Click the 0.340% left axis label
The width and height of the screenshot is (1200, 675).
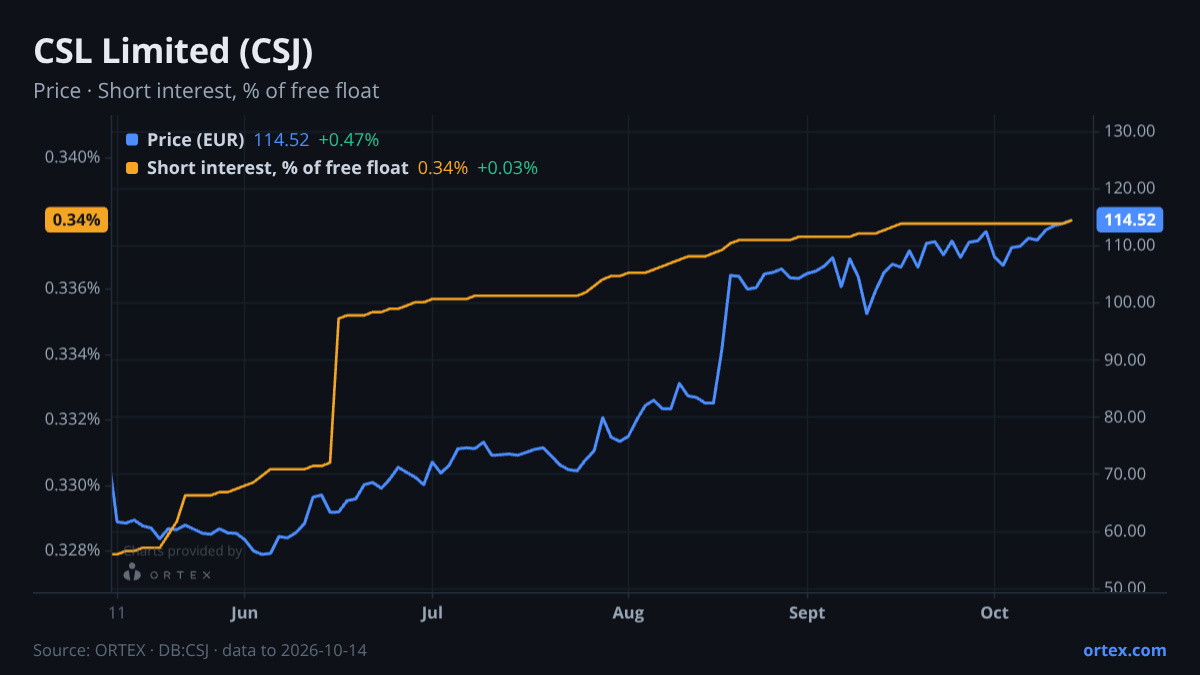point(73,157)
